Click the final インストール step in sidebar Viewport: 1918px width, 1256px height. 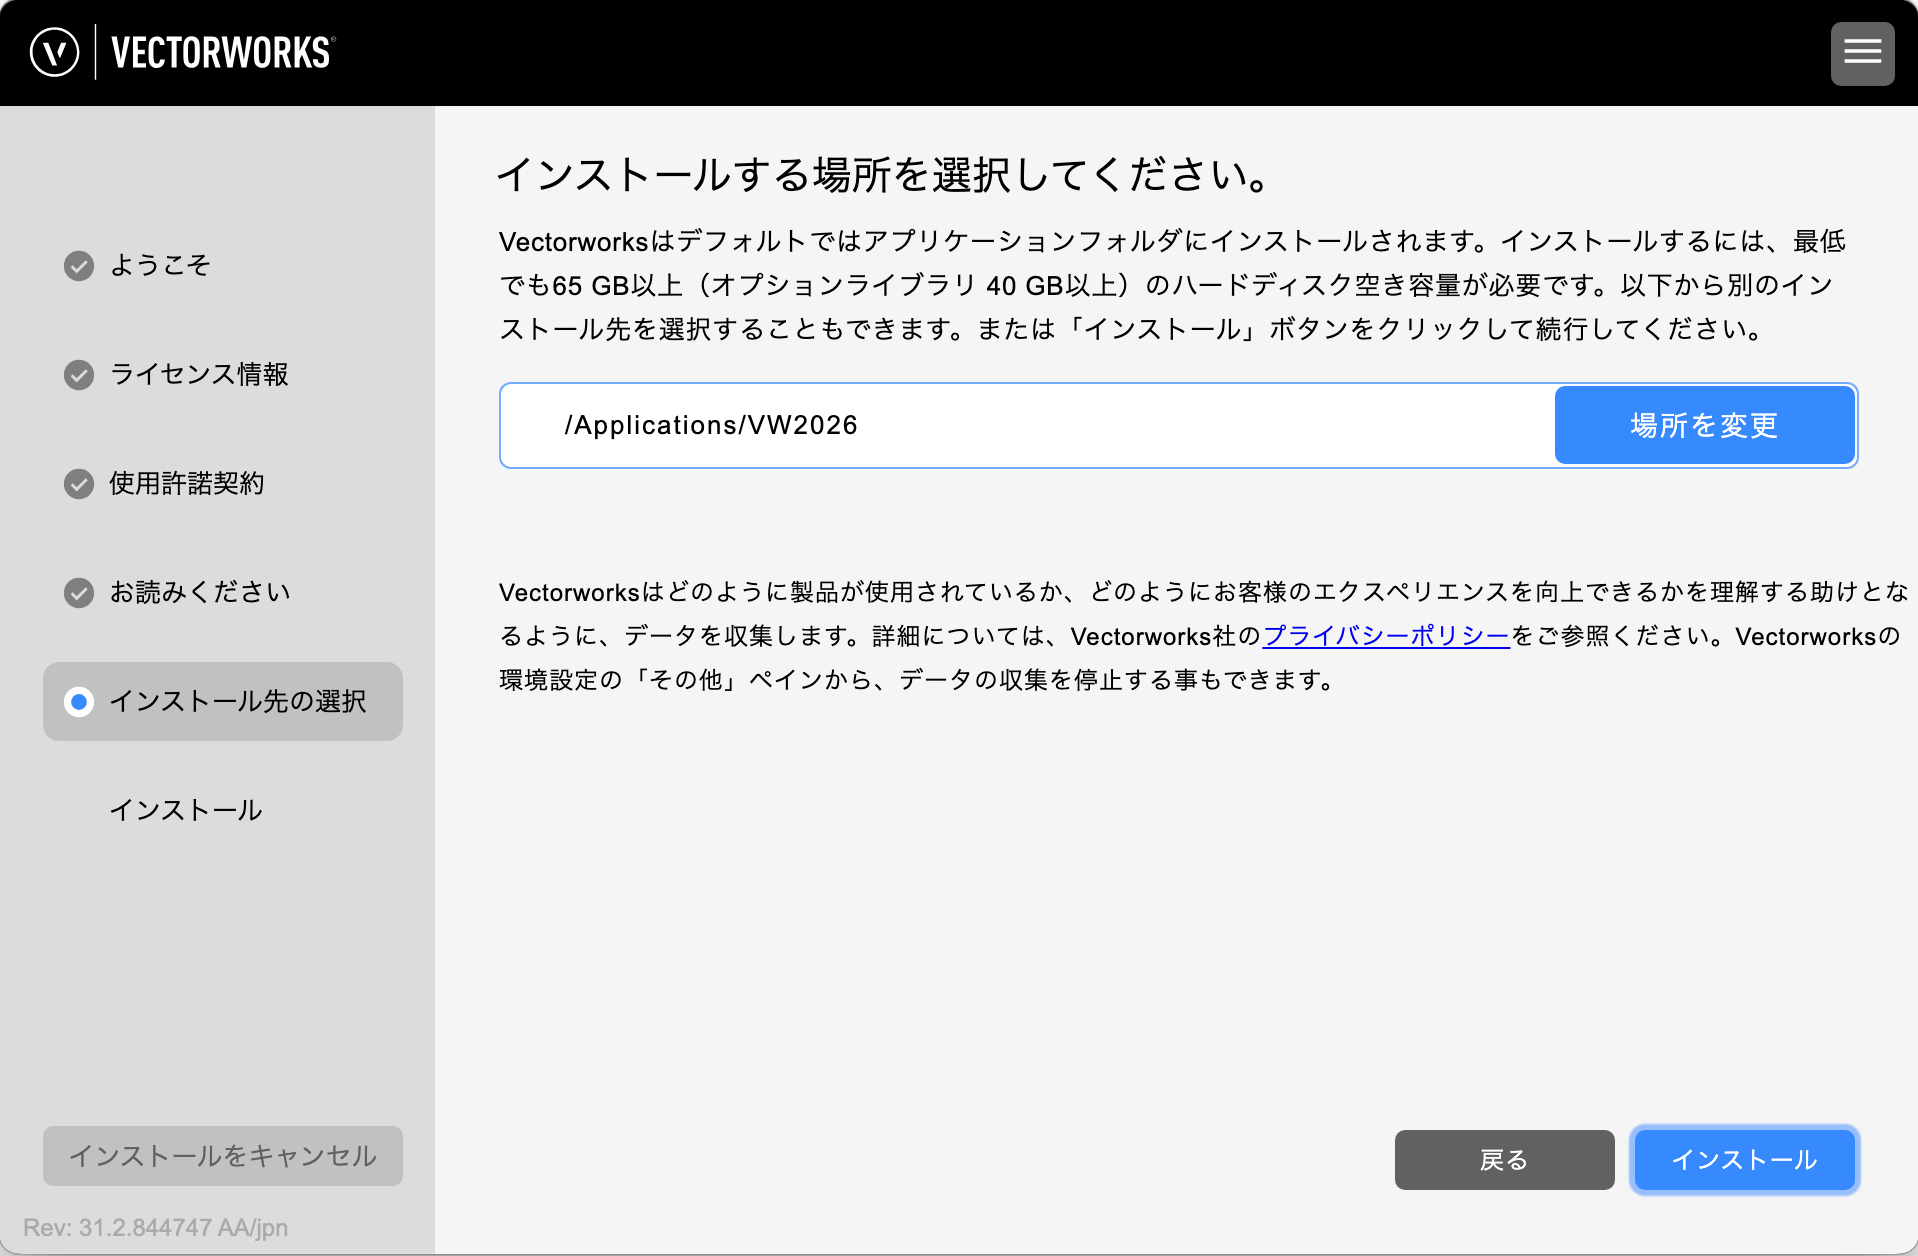point(186,810)
